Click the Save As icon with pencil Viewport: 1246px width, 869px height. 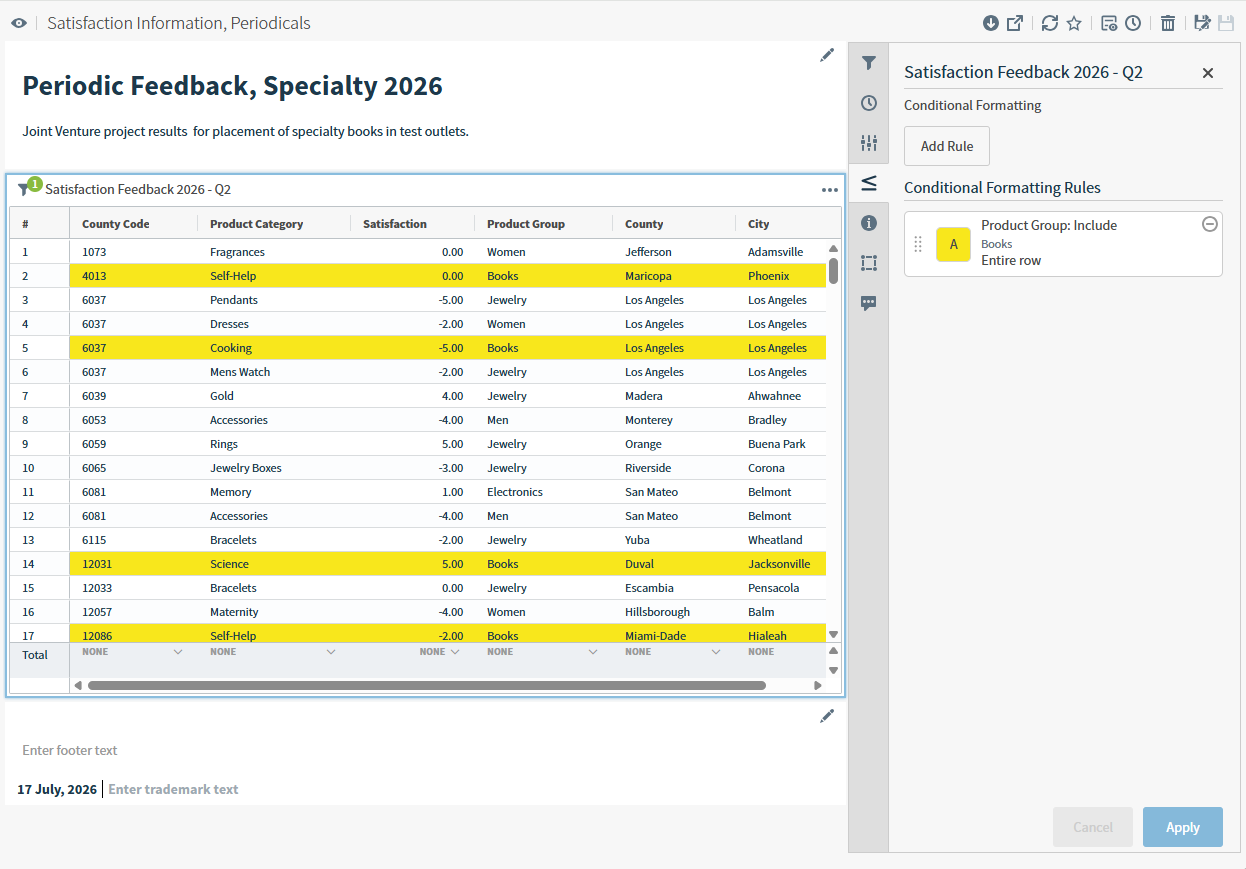tap(1203, 23)
